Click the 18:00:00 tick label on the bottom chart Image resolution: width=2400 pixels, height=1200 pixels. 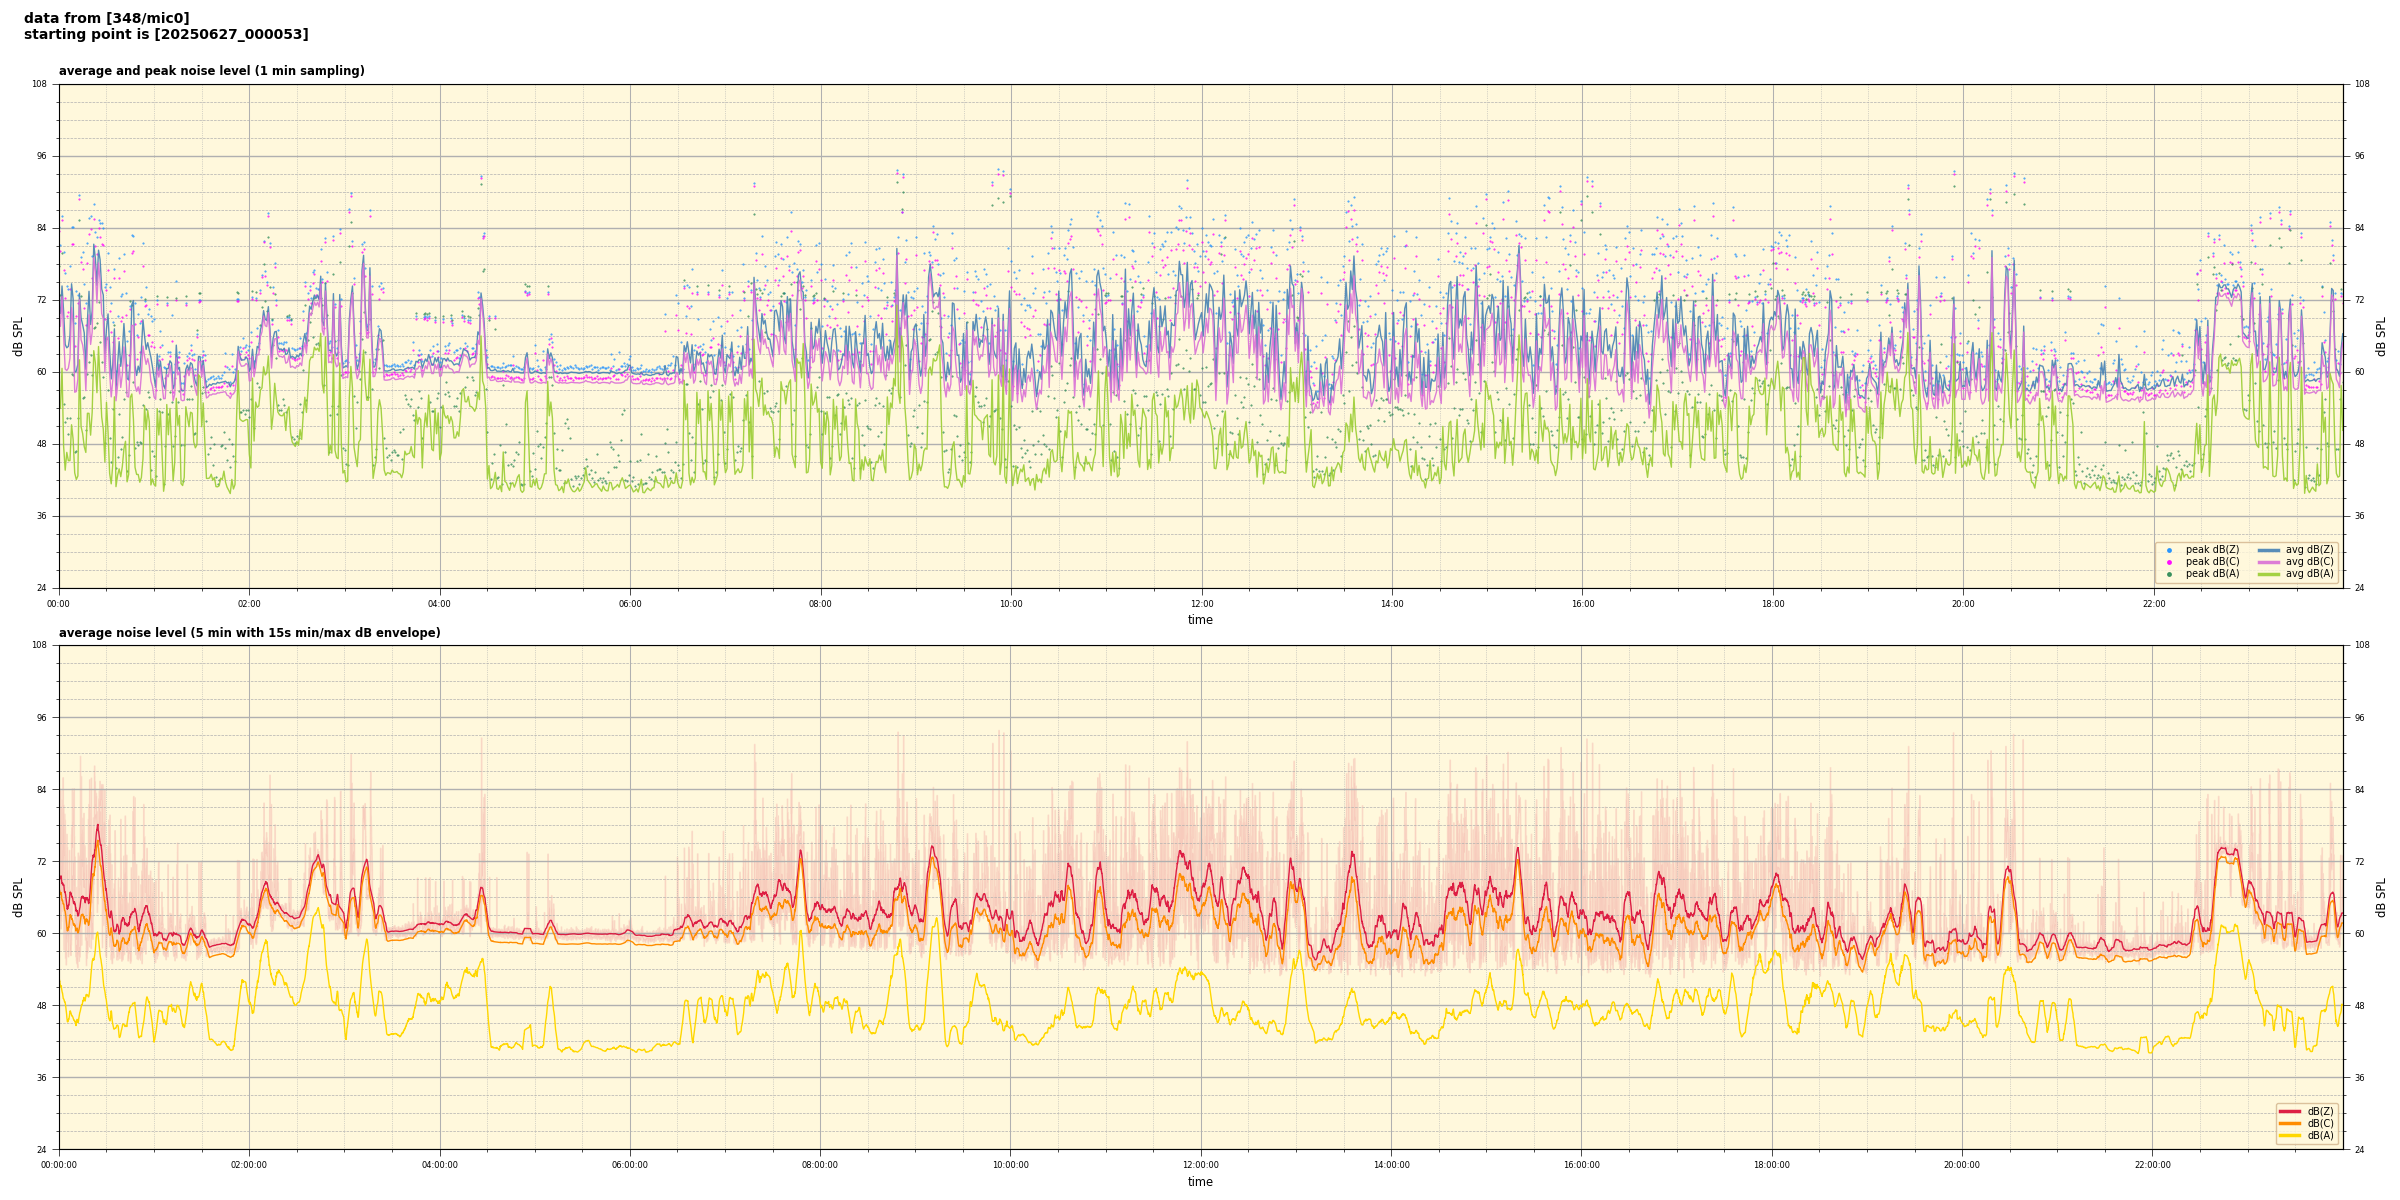tap(1772, 1165)
